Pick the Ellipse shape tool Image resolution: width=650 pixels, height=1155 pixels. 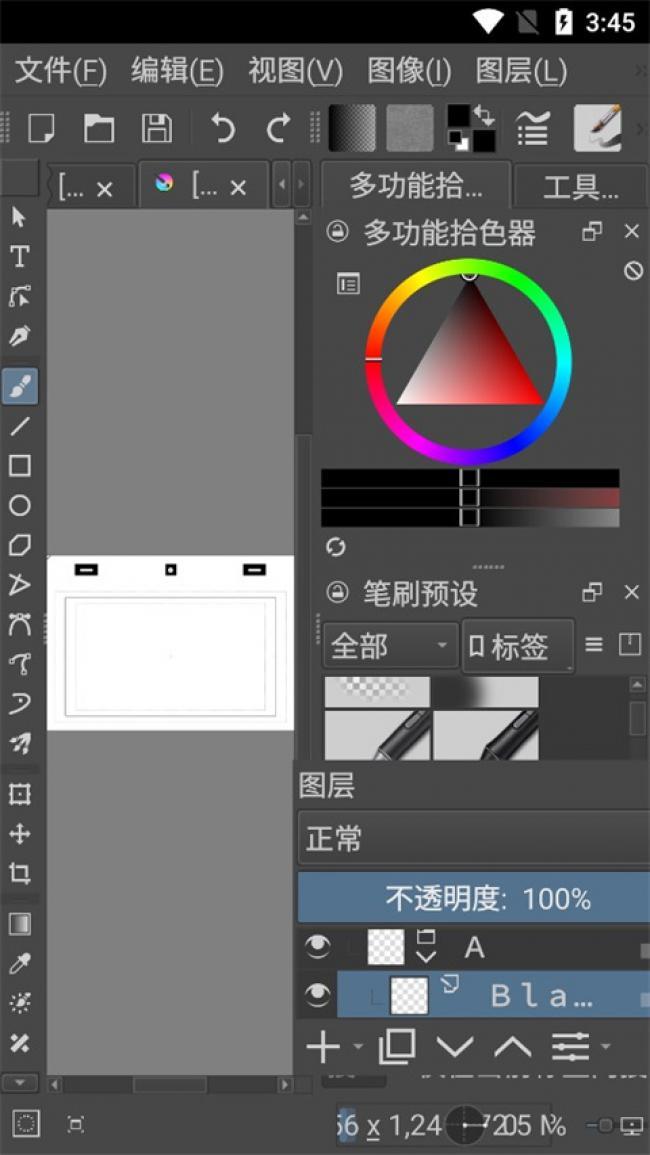19,506
